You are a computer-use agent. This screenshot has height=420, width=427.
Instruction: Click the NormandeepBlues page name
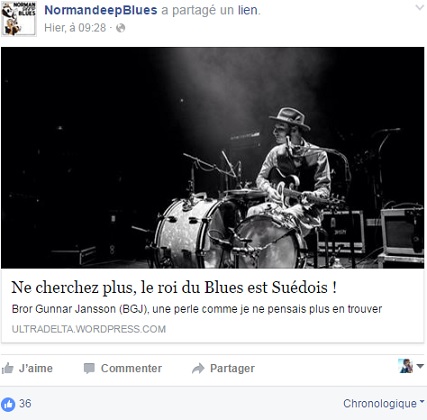coord(101,10)
